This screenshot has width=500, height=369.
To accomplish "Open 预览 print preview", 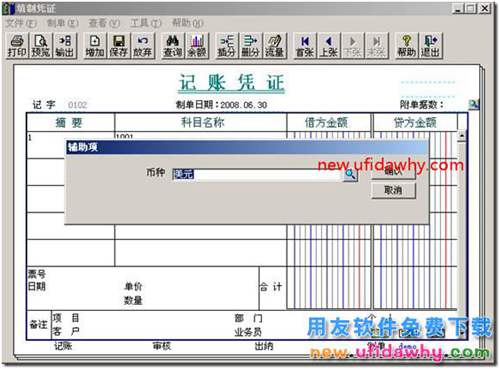I will (40, 46).
